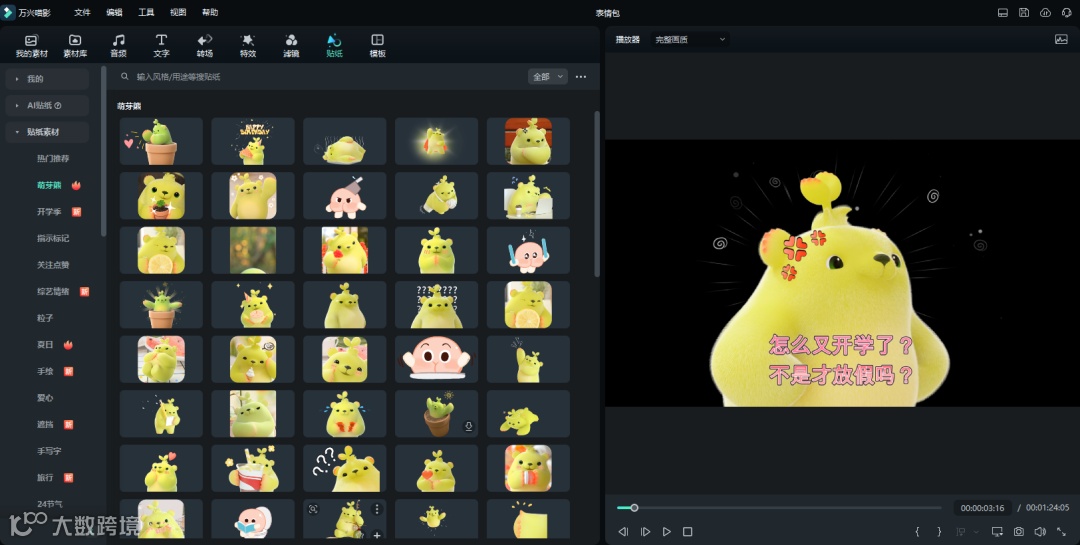1080x545 pixels.
Task: Select the 遮挡 category
Action: pyautogui.click(x=45, y=424)
